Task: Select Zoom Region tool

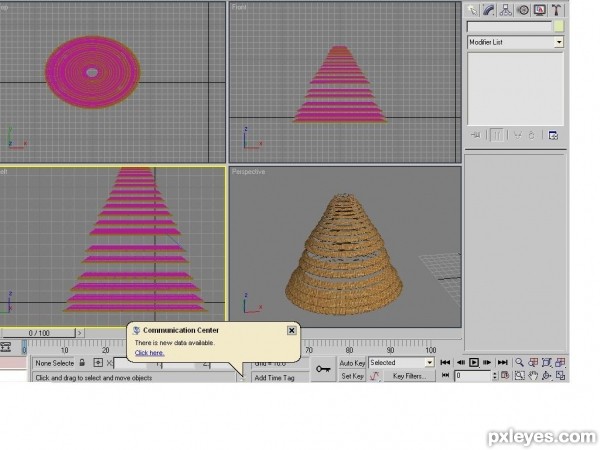Action: [519, 376]
